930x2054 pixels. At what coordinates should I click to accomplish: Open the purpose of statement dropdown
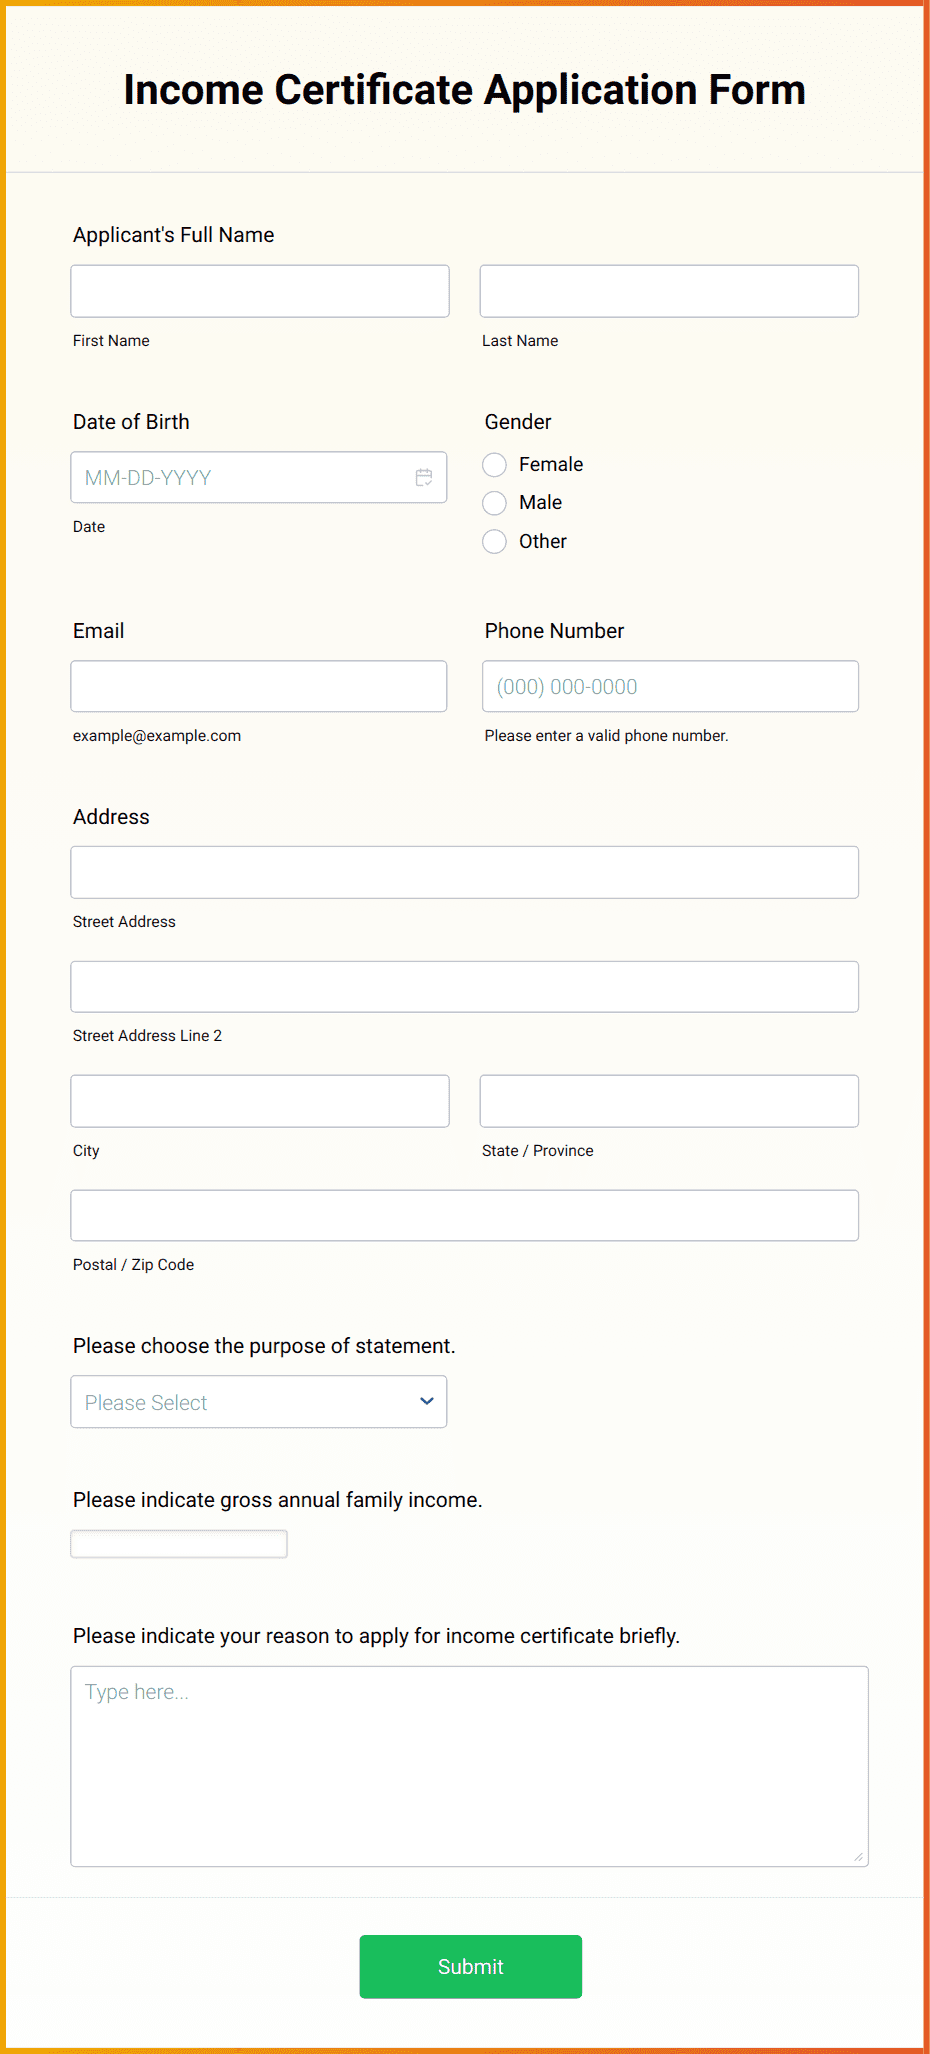tap(258, 1401)
